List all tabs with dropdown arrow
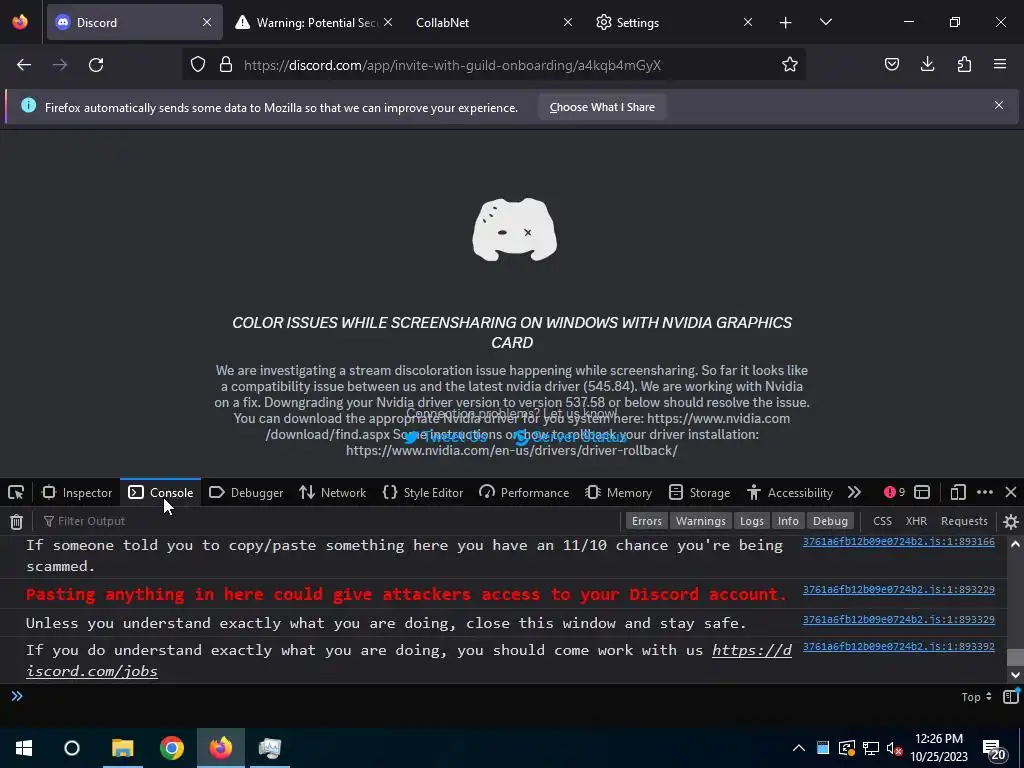1024x768 pixels. pyautogui.click(x=825, y=23)
